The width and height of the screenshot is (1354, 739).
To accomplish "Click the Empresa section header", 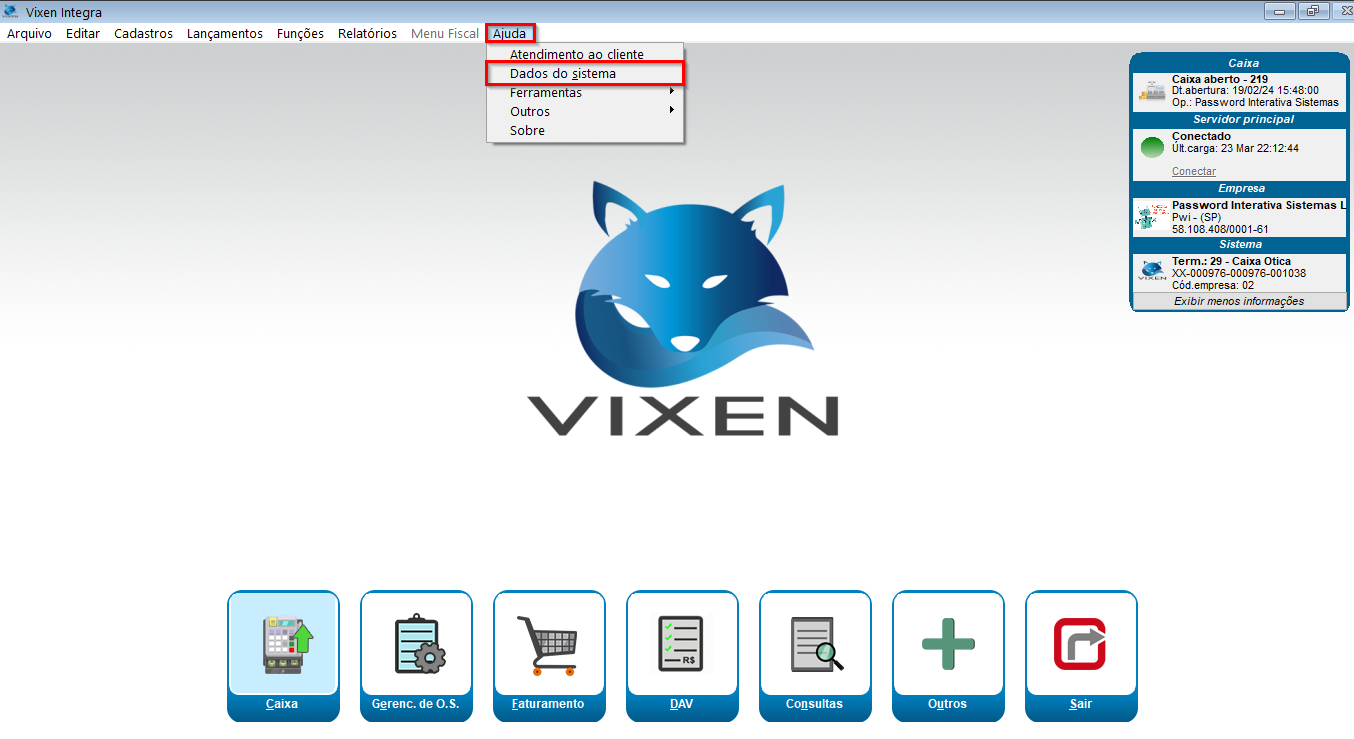I will [1239, 188].
